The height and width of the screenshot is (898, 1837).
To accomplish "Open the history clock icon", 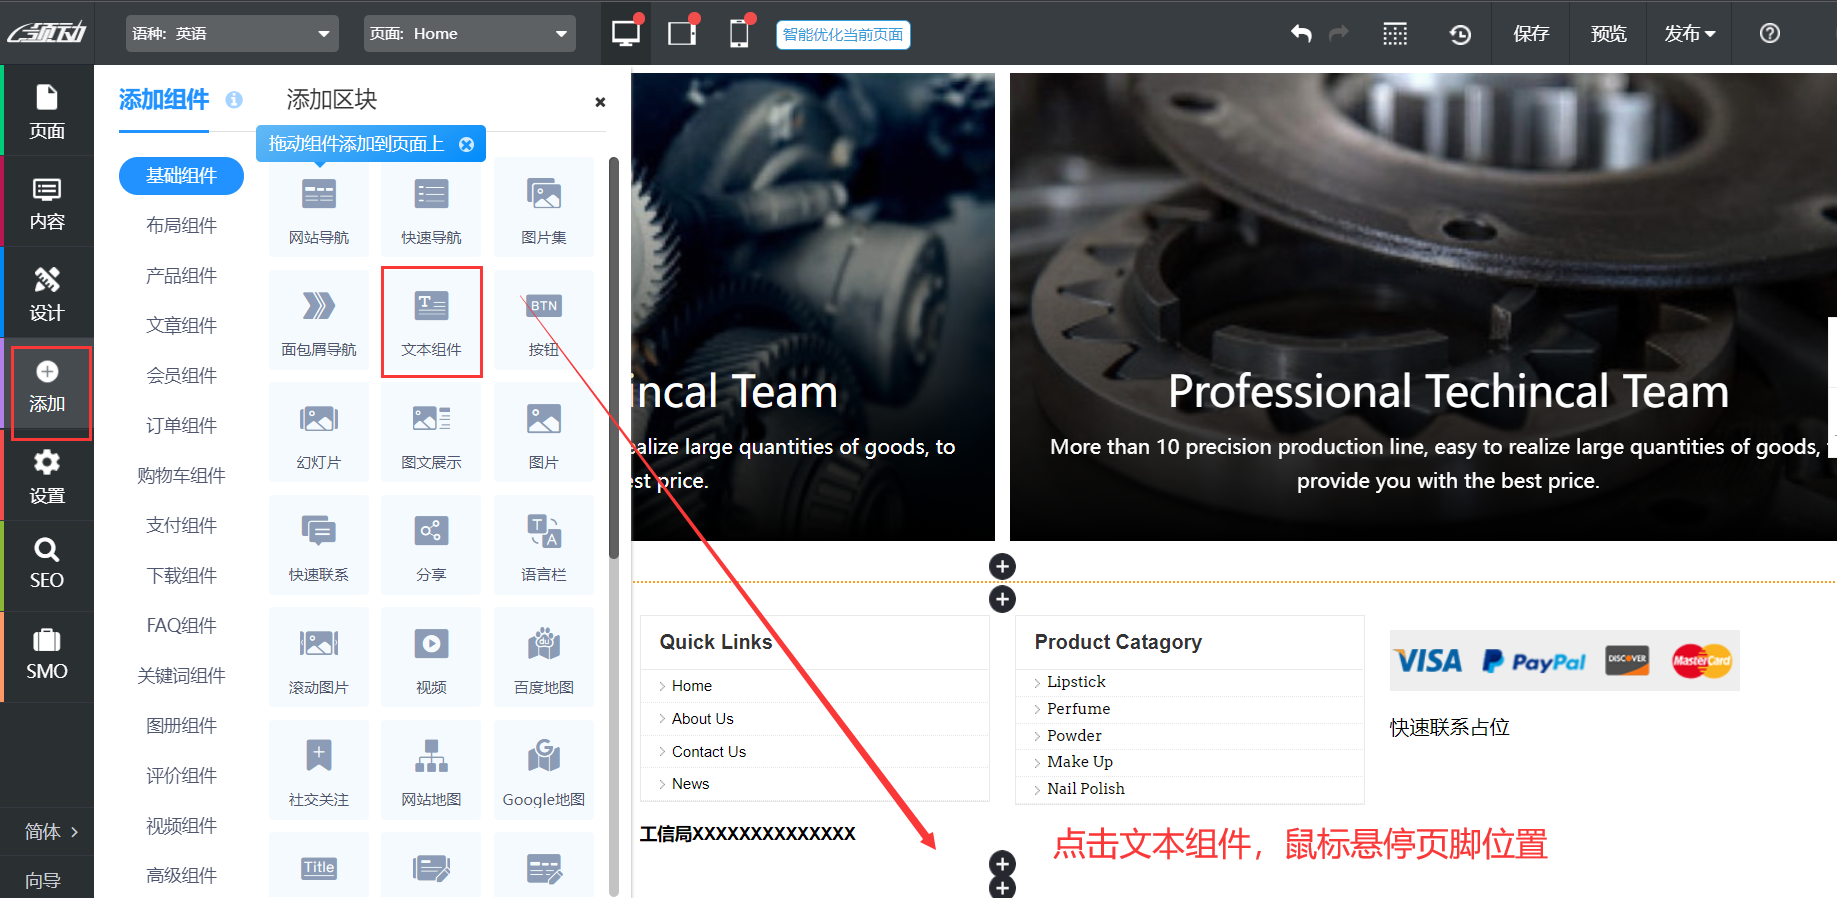I will (x=1460, y=34).
